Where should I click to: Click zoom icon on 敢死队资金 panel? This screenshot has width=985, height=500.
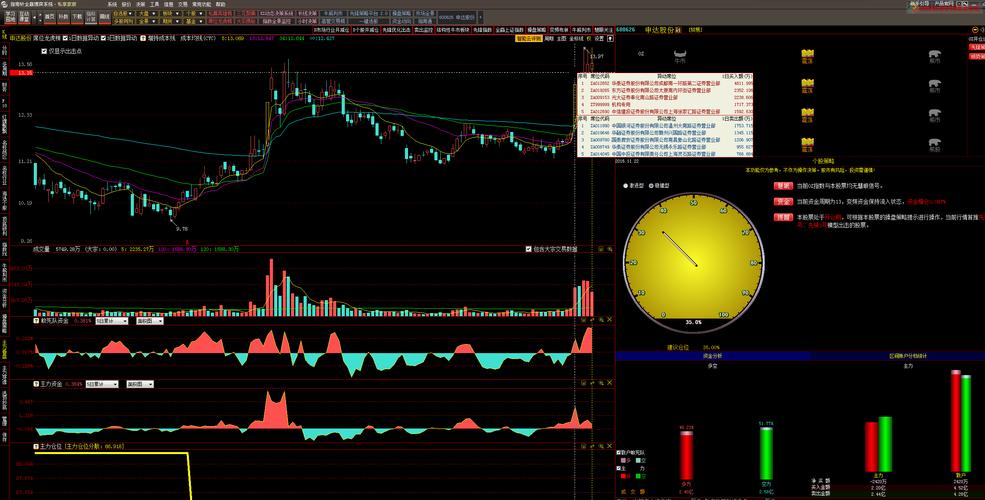tap(601, 320)
